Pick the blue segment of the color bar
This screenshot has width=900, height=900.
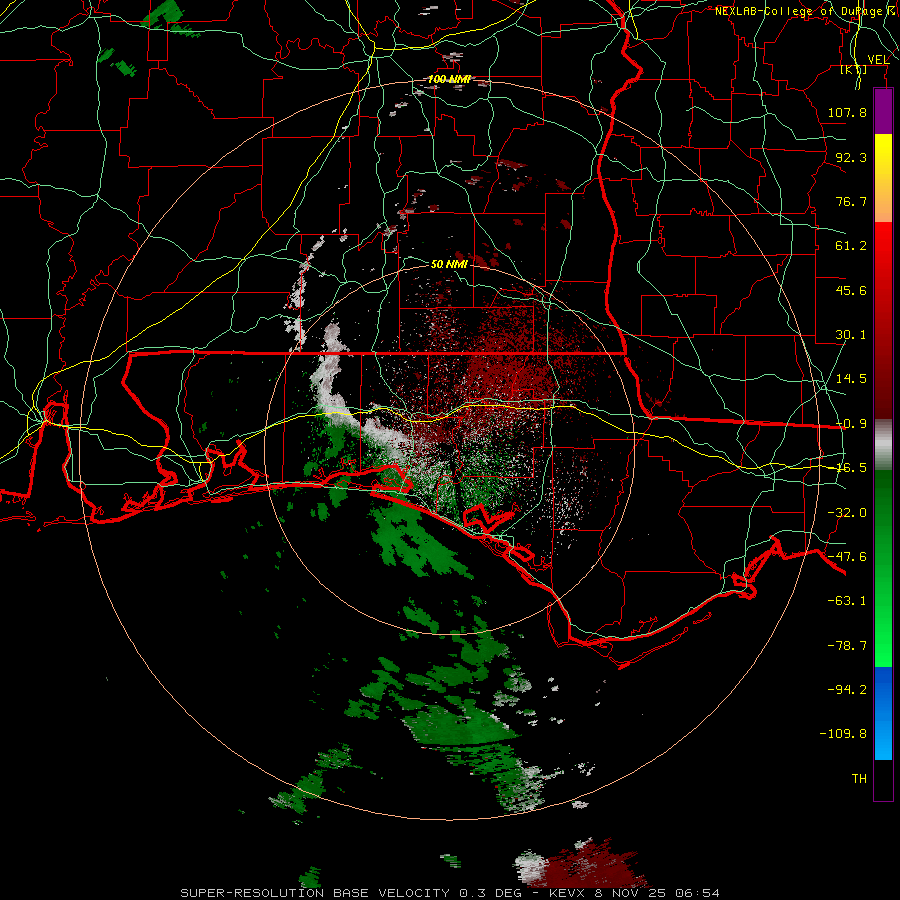click(883, 713)
